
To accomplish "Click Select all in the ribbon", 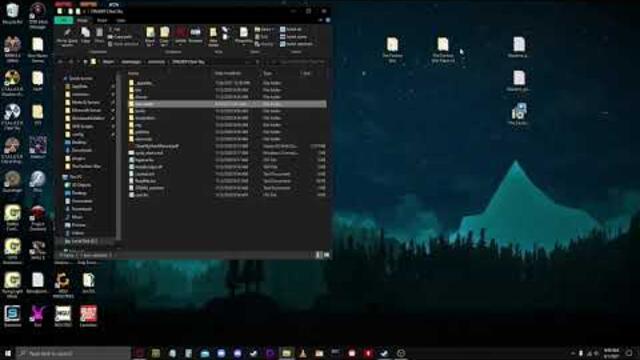I will click(291, 29).
